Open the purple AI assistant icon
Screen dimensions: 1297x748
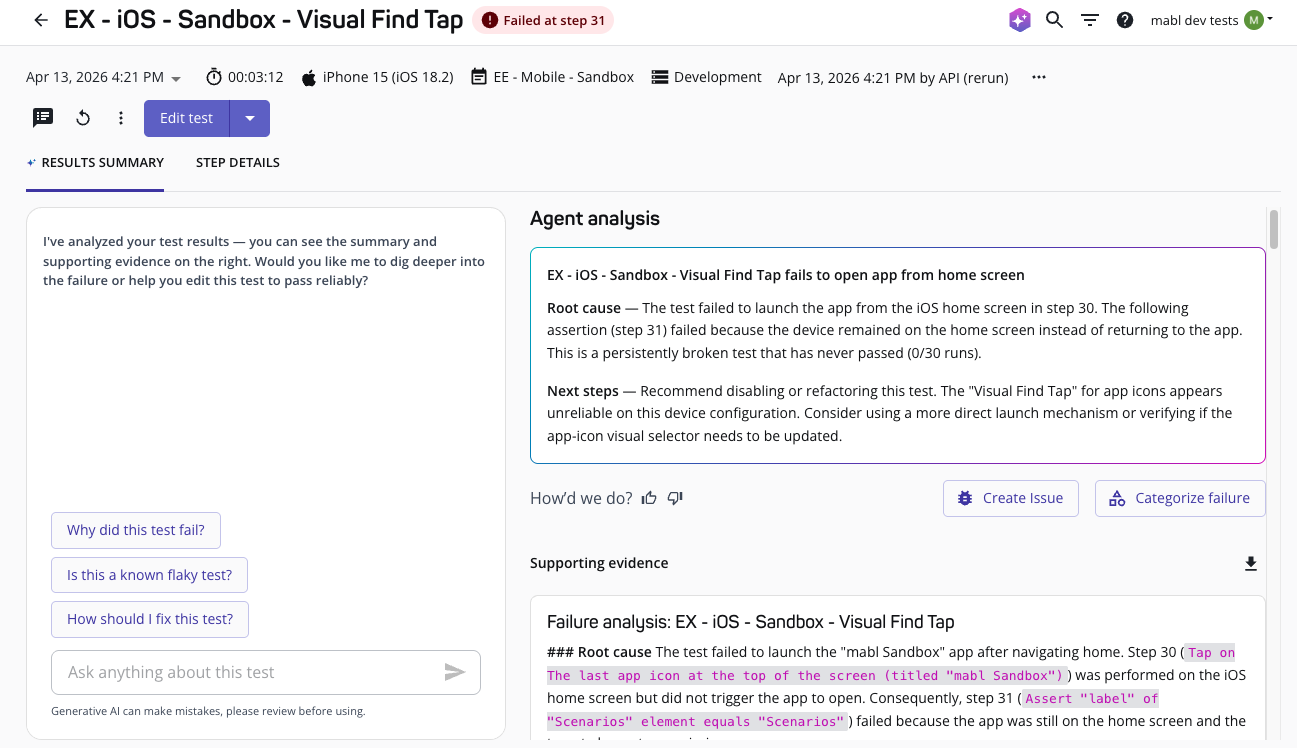click(1019, 20)
